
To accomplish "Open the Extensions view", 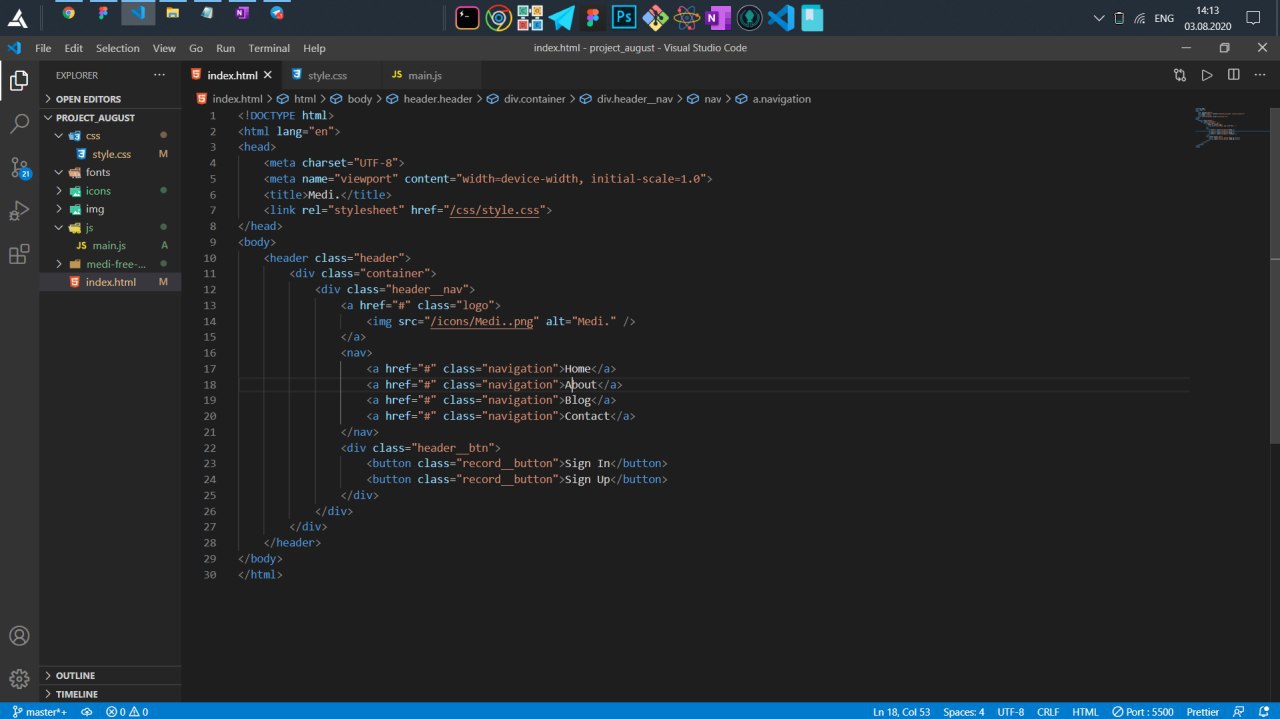I will coord(19,254).
